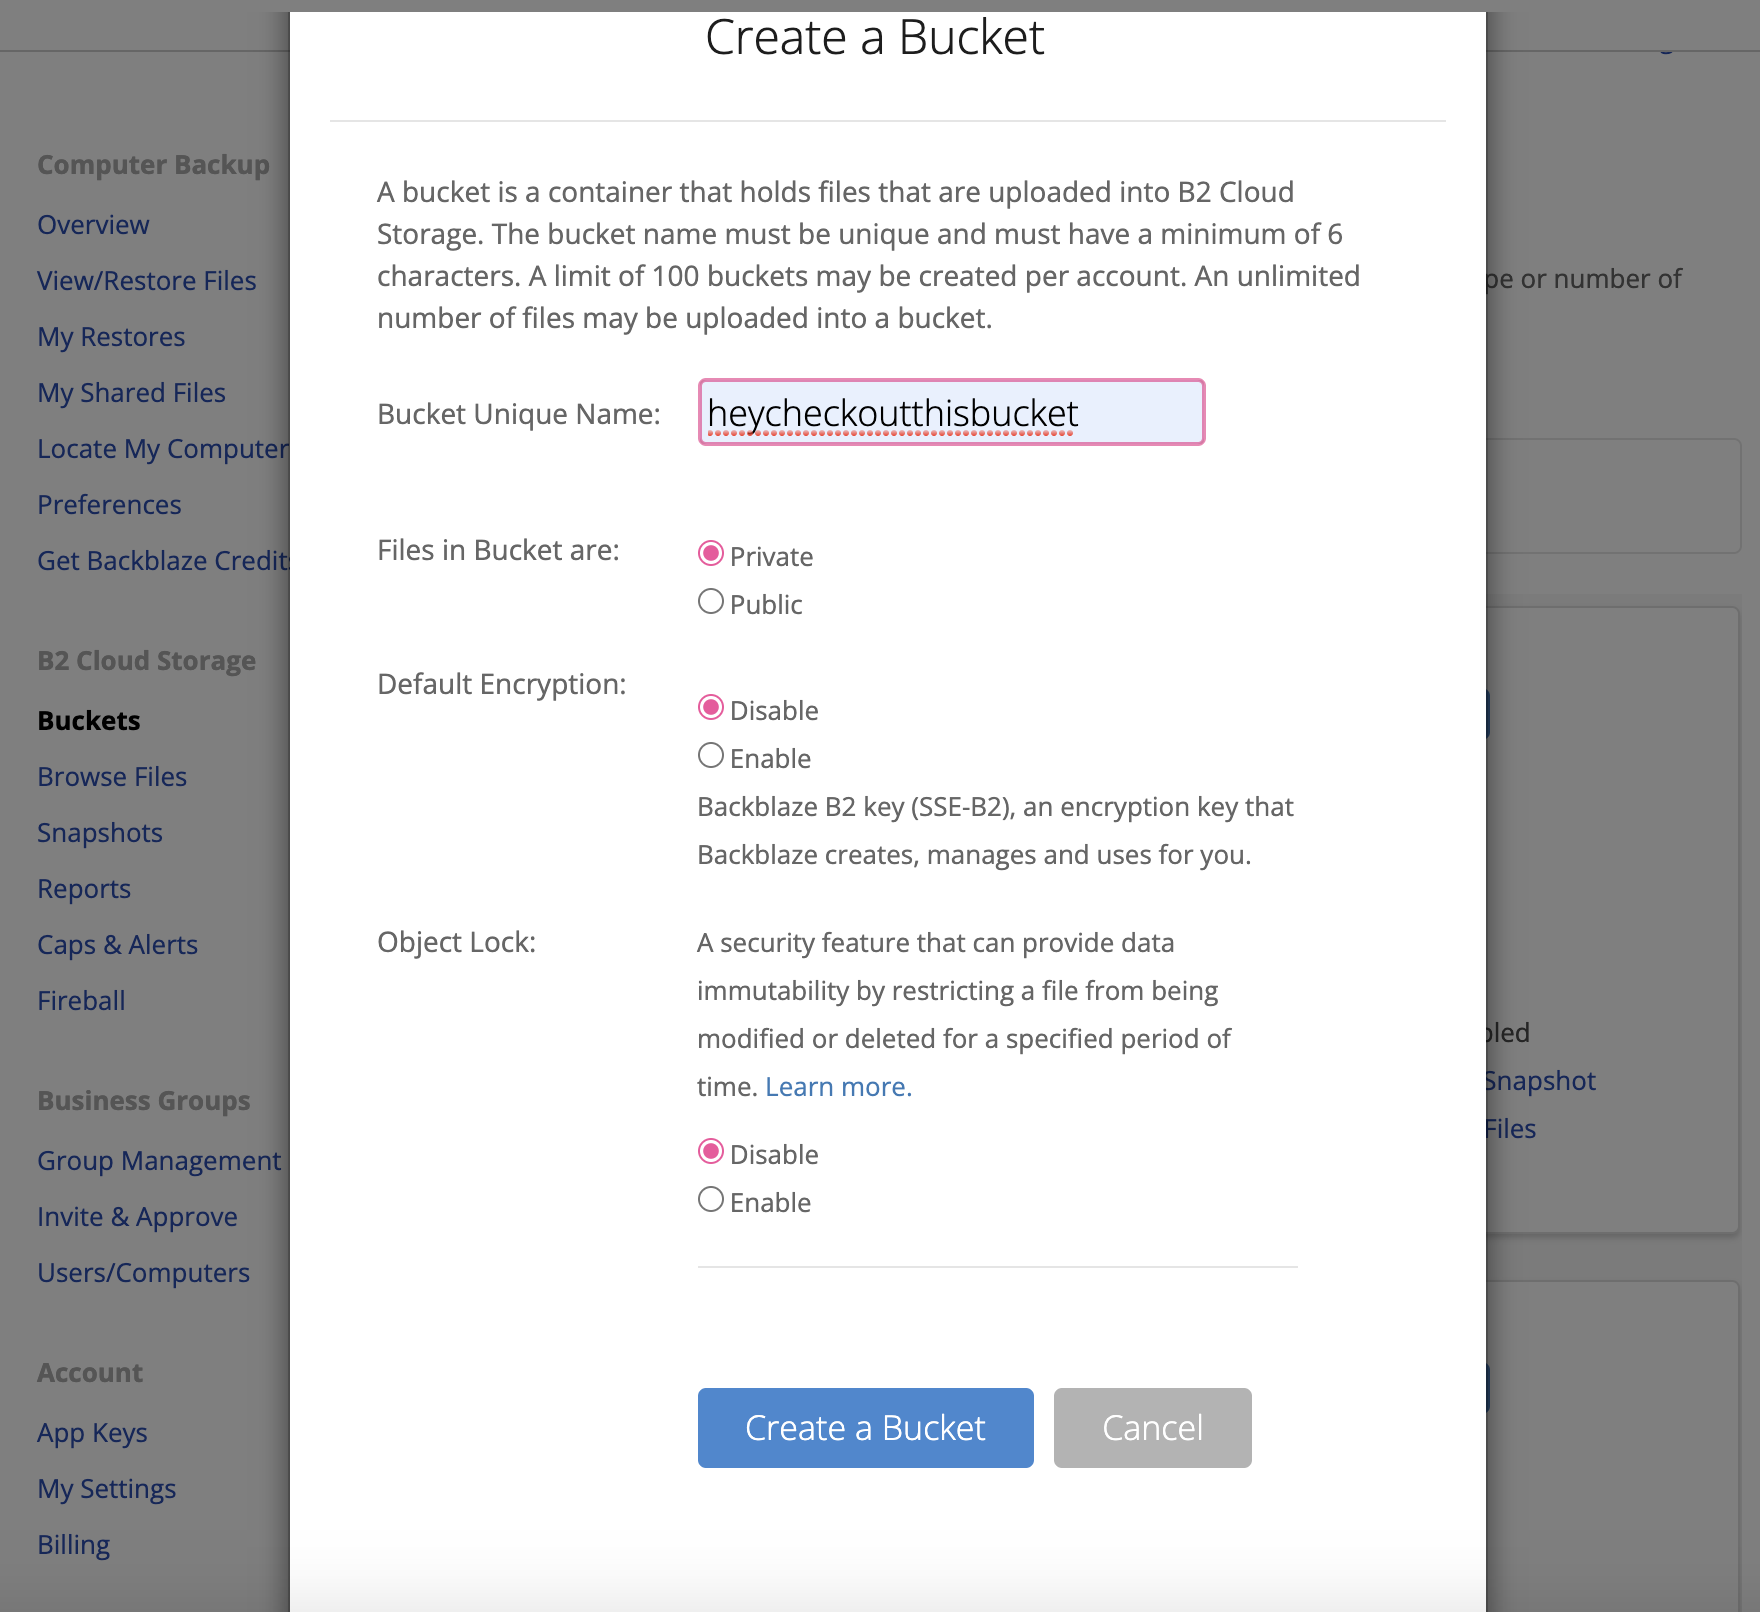This screenshot has width=1760, height=1612.
Task: Click the Snapshot link behind the dialog
Action: 1541,1081
